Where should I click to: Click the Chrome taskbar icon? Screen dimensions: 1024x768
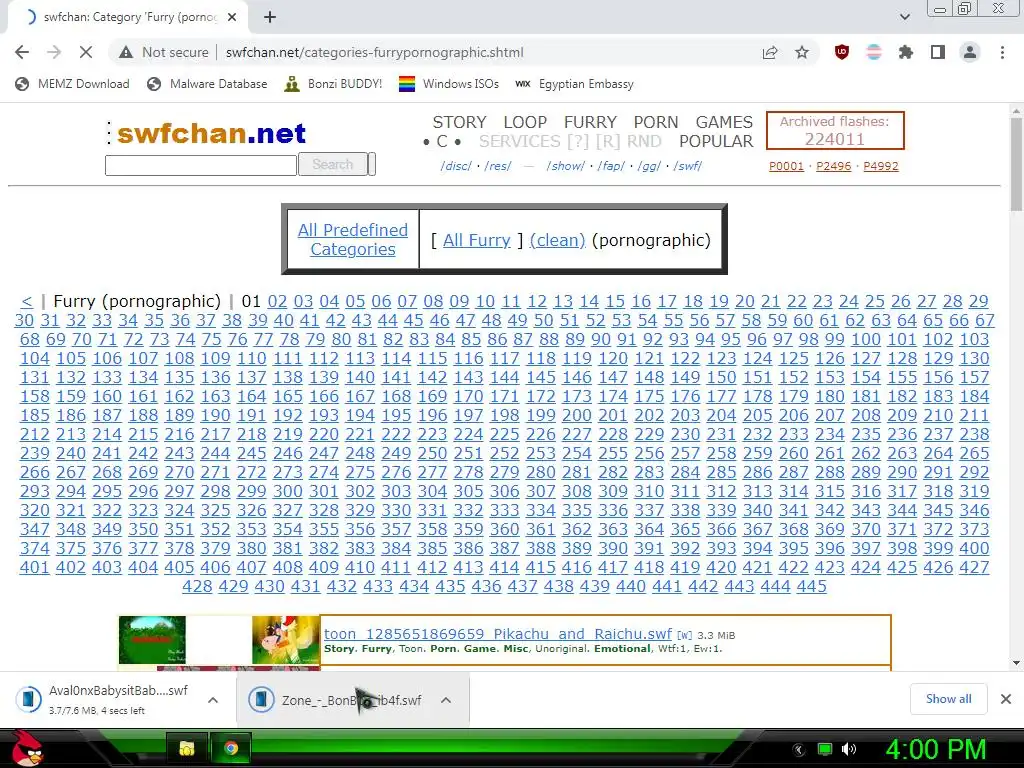tap(231, 748)
